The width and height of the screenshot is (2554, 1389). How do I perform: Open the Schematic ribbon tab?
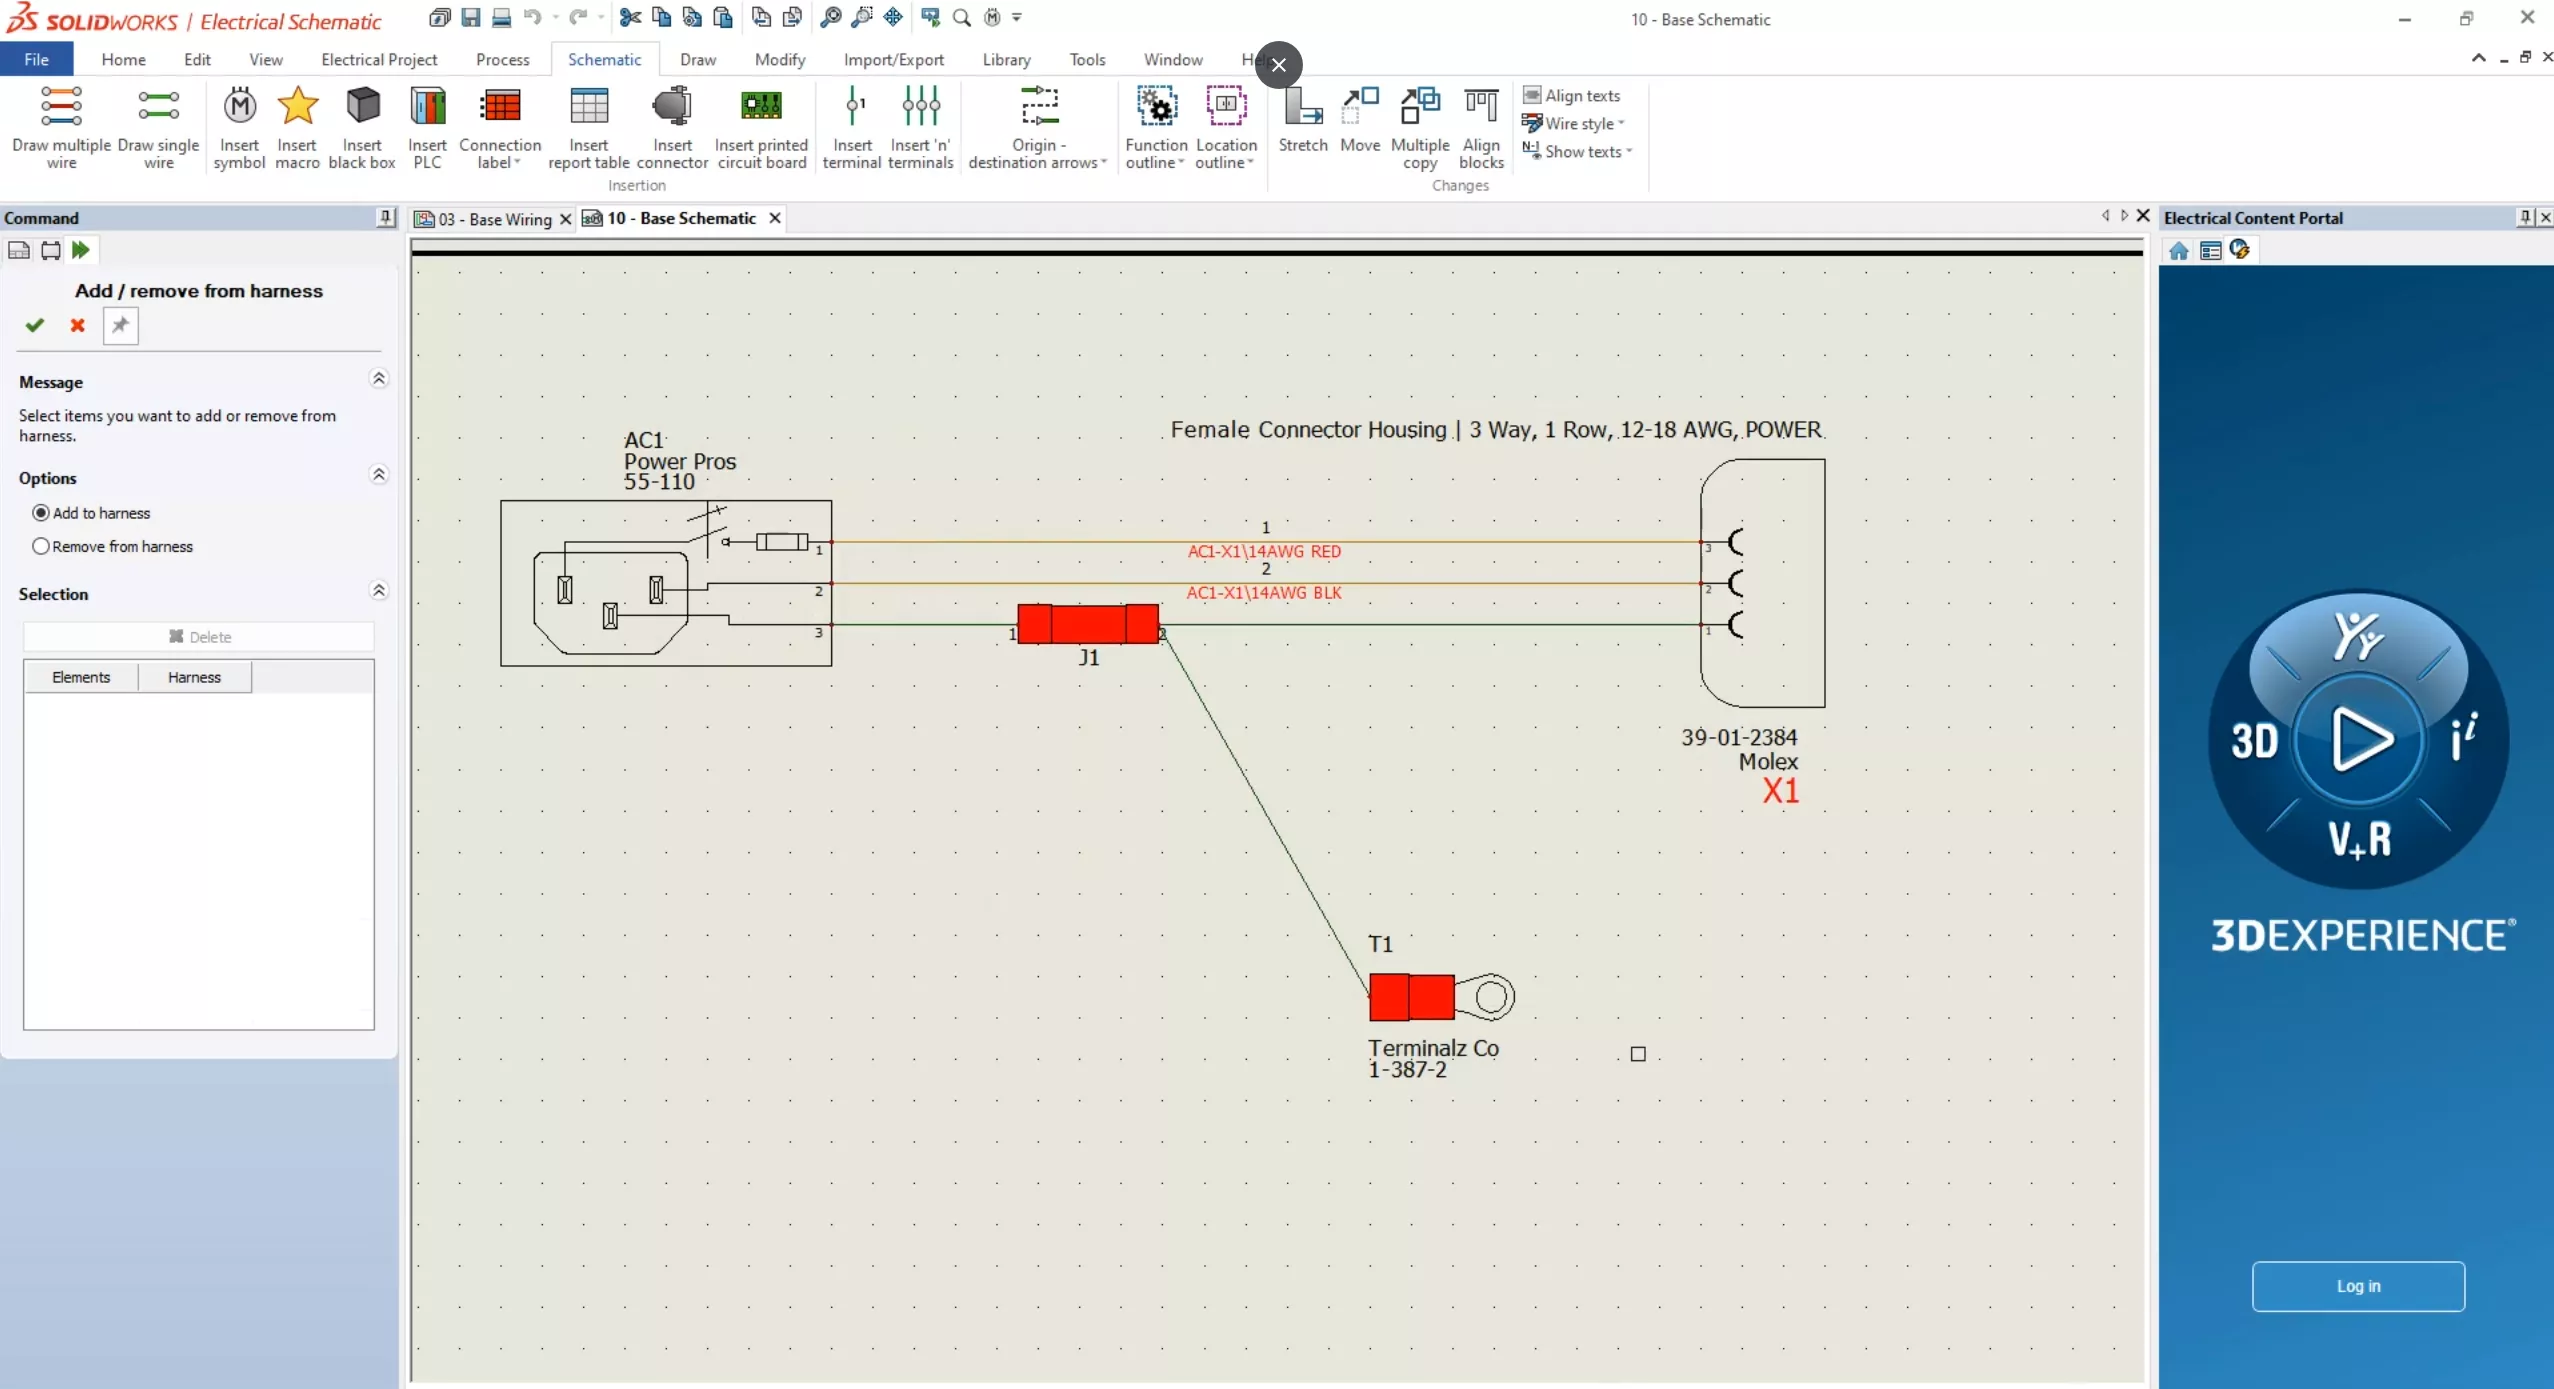pyautogui.click(x=604, y=60)
